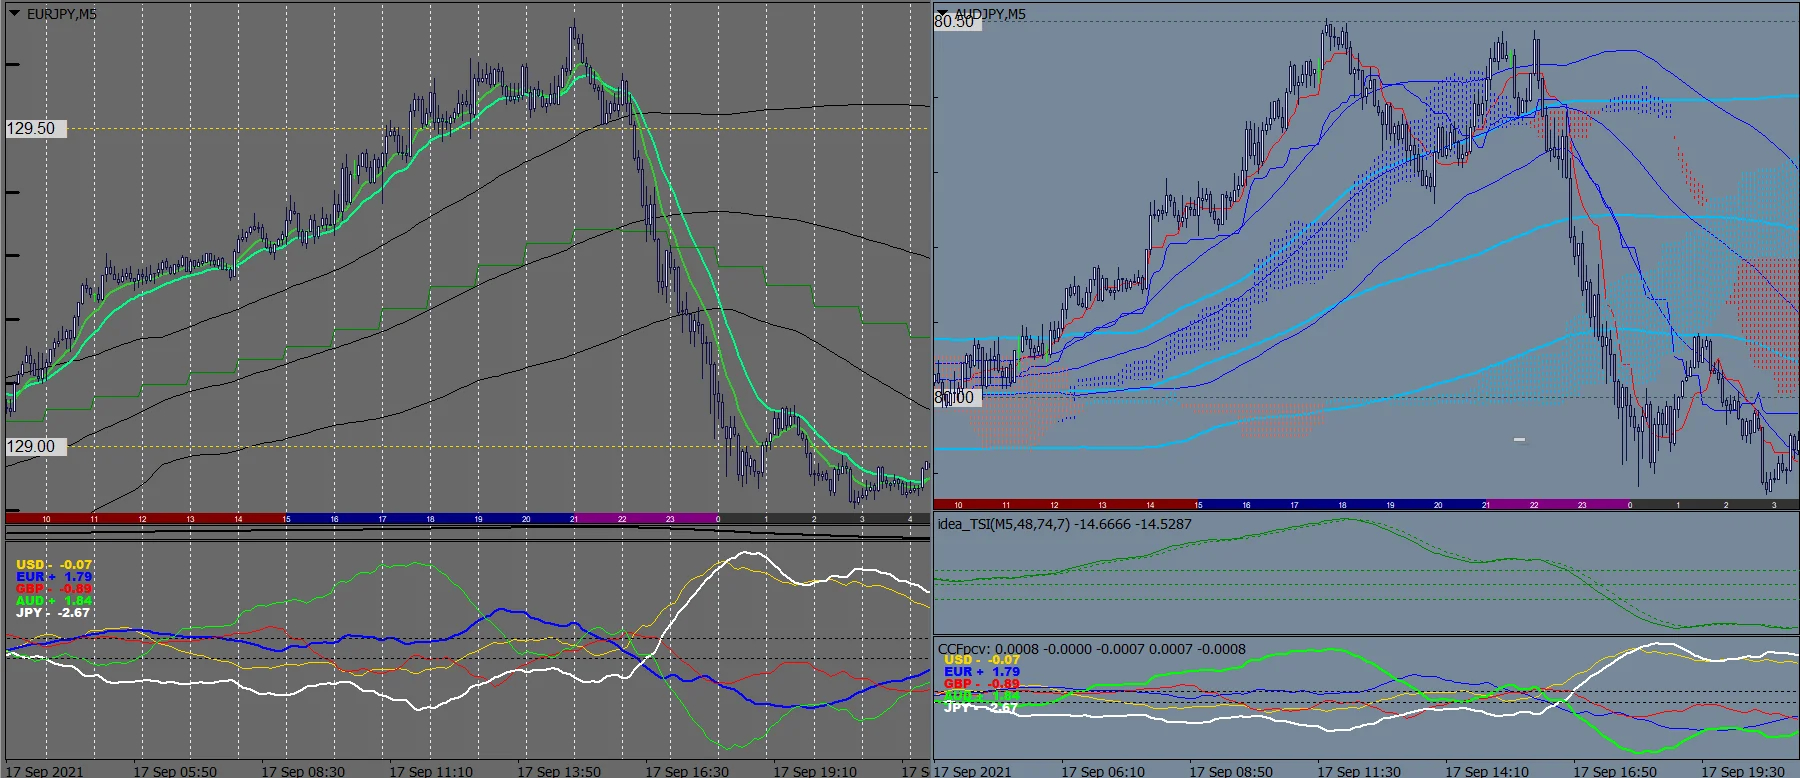This screenshot has width=1800, height=778.
Task: Click hour 21 marker on EURJPY session bar
Action: [x=574, y=519]
